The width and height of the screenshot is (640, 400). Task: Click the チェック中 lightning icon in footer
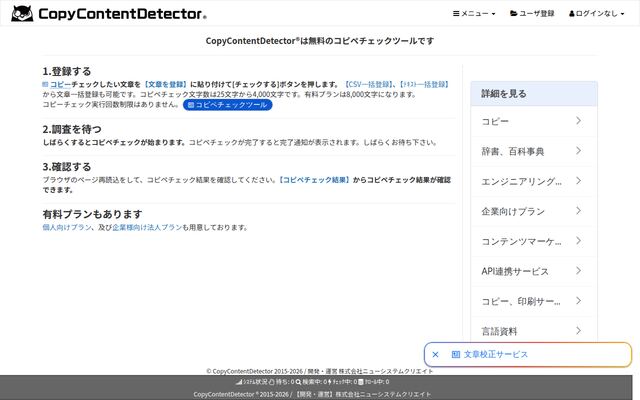click(330, 382)
